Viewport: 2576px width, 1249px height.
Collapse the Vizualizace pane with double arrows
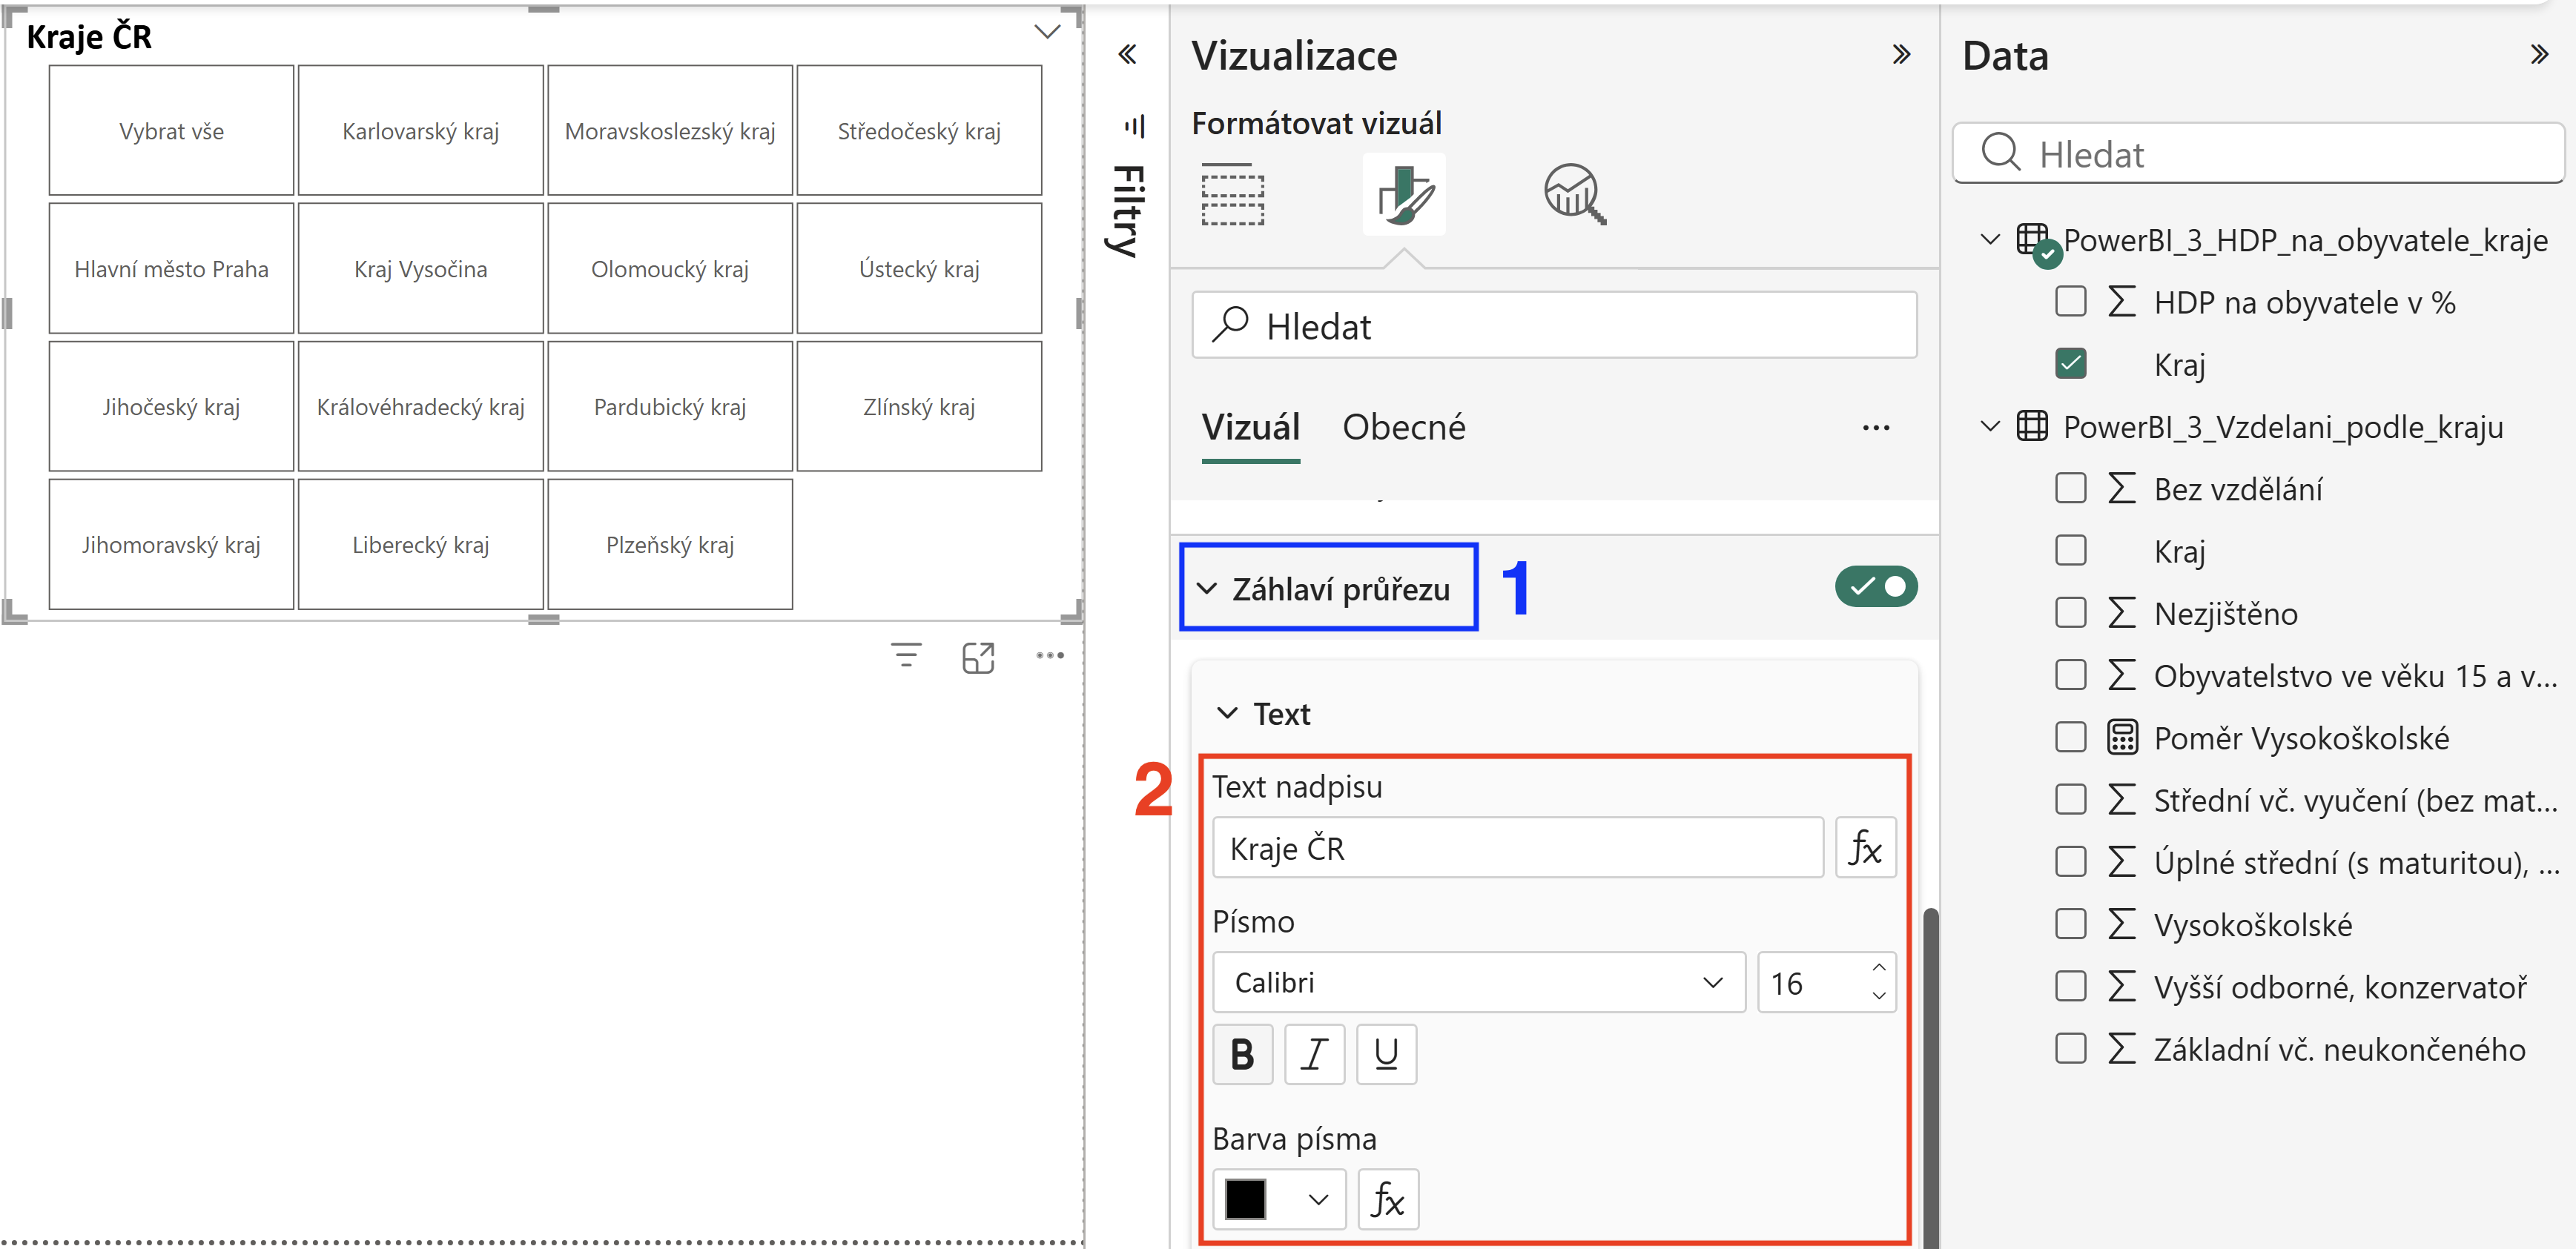tap(1901, 55)
